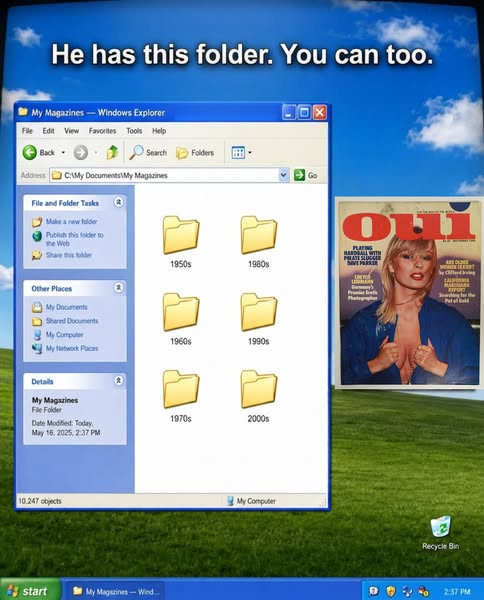This screenshot has height=600, width=484.
Task: Go up one folder level
Action: (112, 152)
